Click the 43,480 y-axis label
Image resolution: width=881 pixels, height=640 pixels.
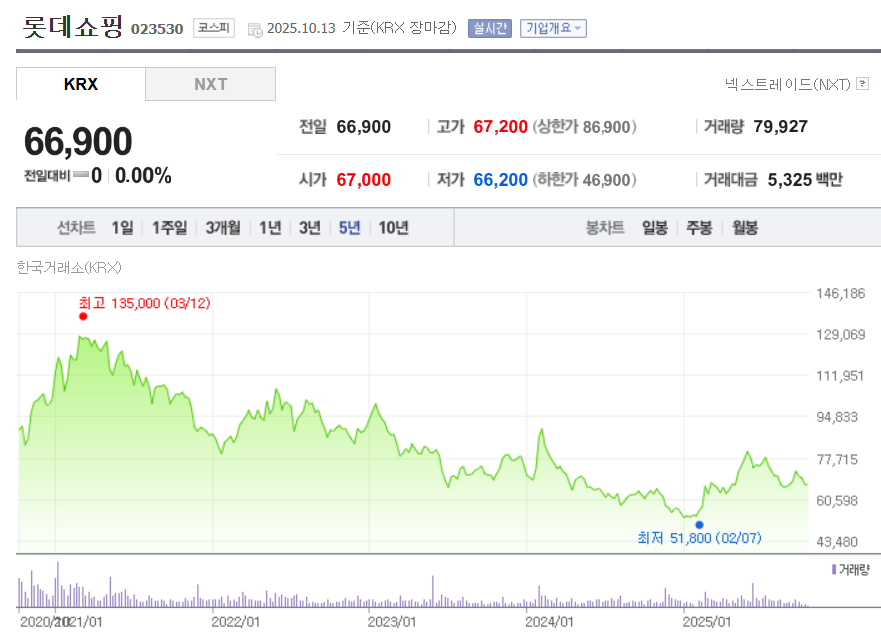[837, 542]
